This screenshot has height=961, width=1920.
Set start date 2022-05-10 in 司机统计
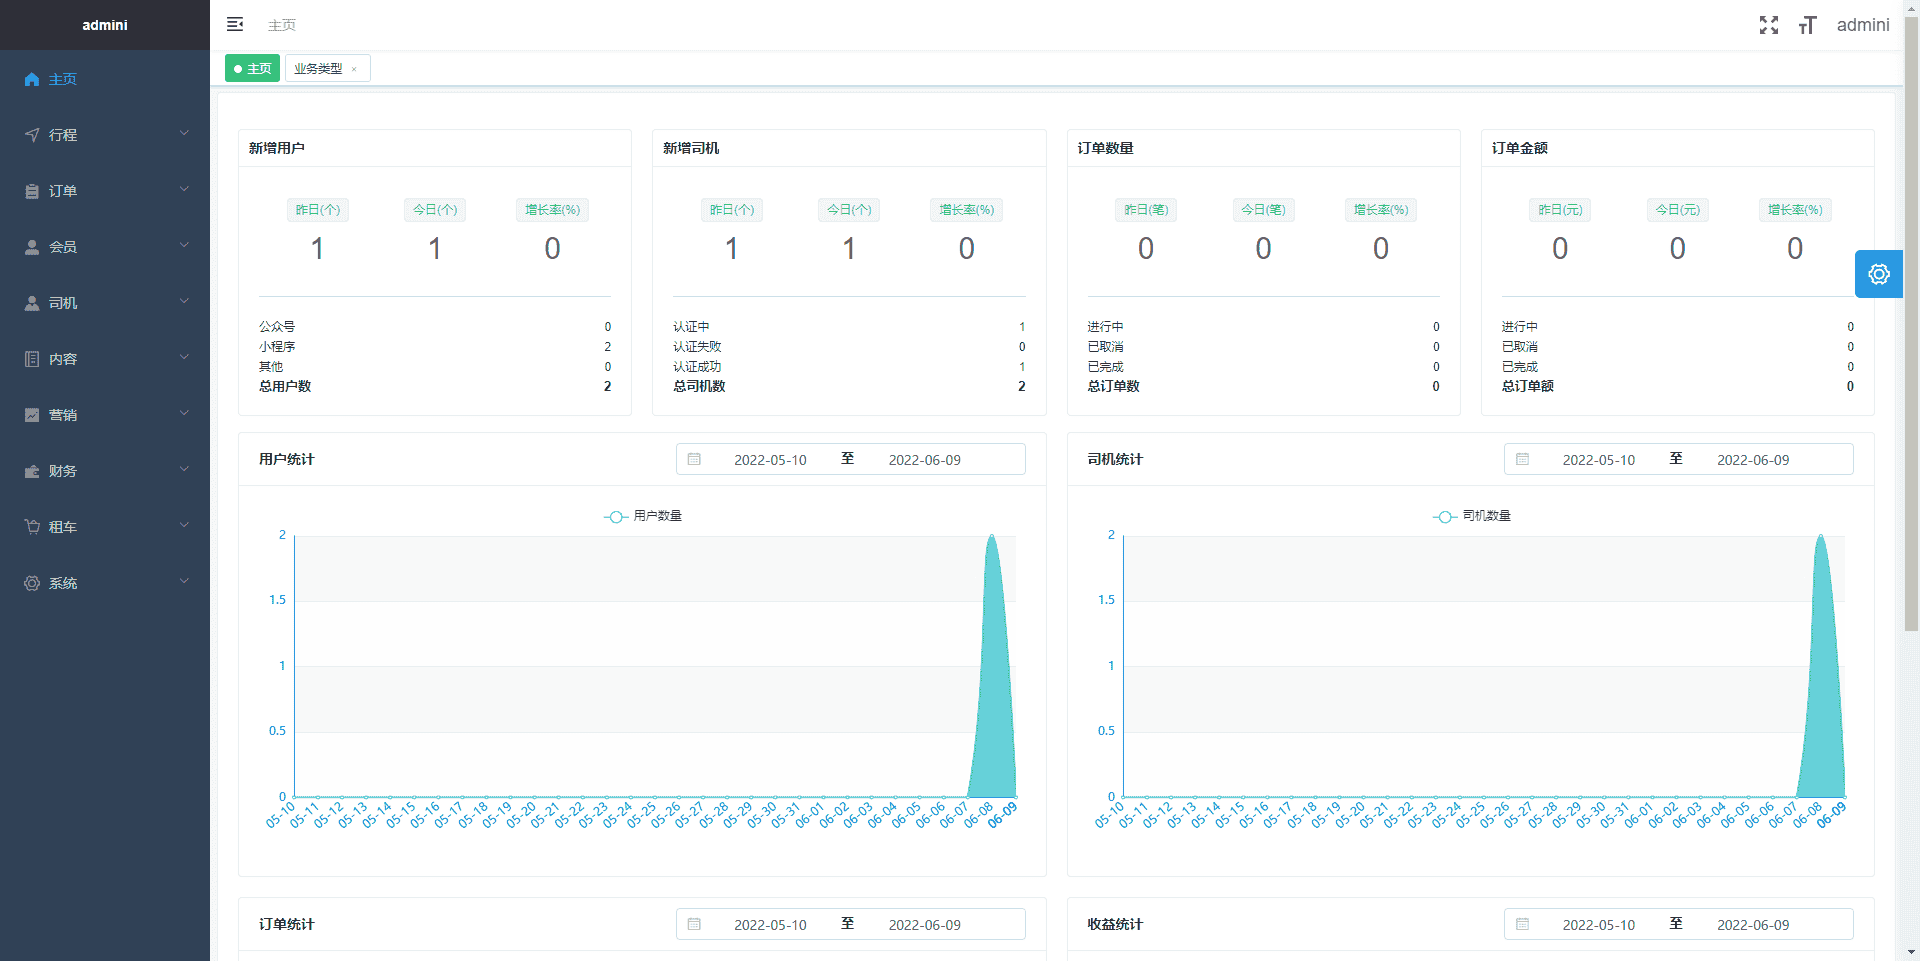[x=1599, y=460]
